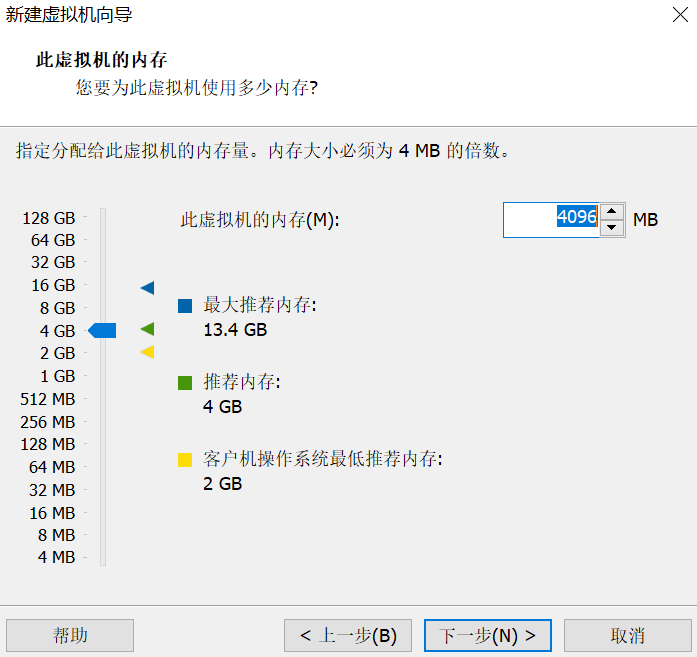Image resolution: width=697 pixels, height=657 pixels.
Task: Click the 64 MB slider scale label
Action: (52, 468)
